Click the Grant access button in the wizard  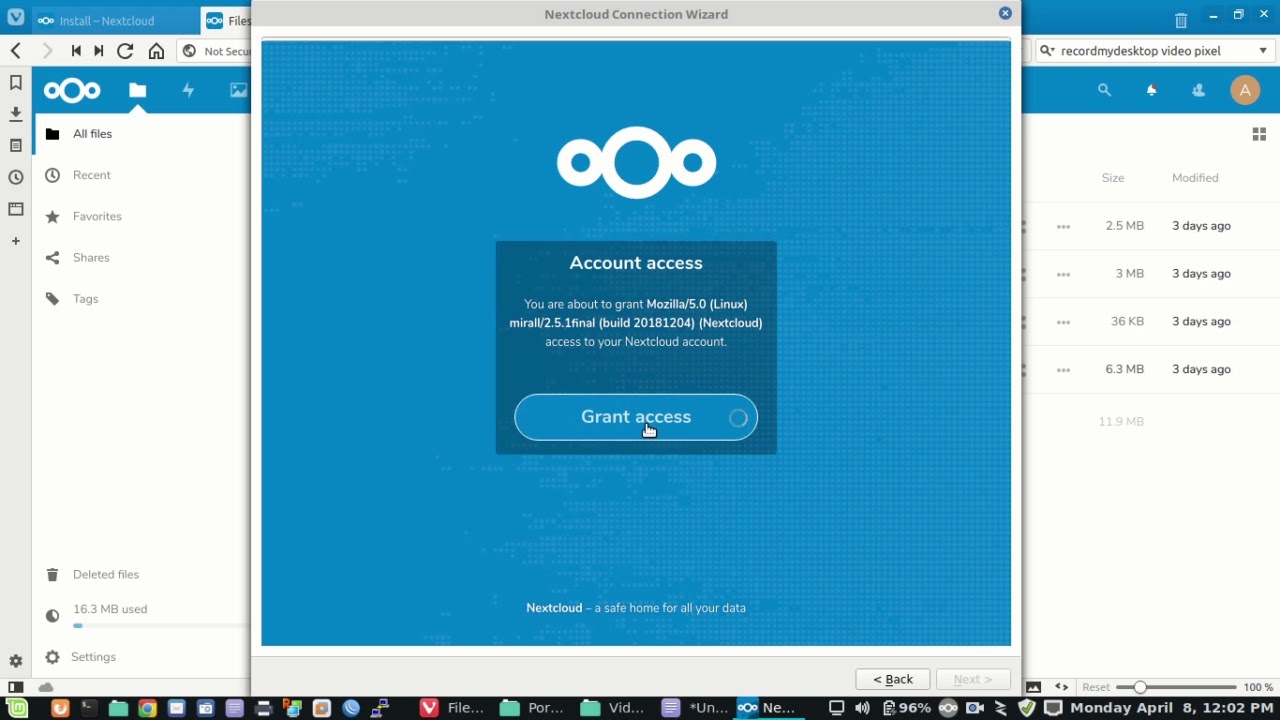(x=636, y=417)
